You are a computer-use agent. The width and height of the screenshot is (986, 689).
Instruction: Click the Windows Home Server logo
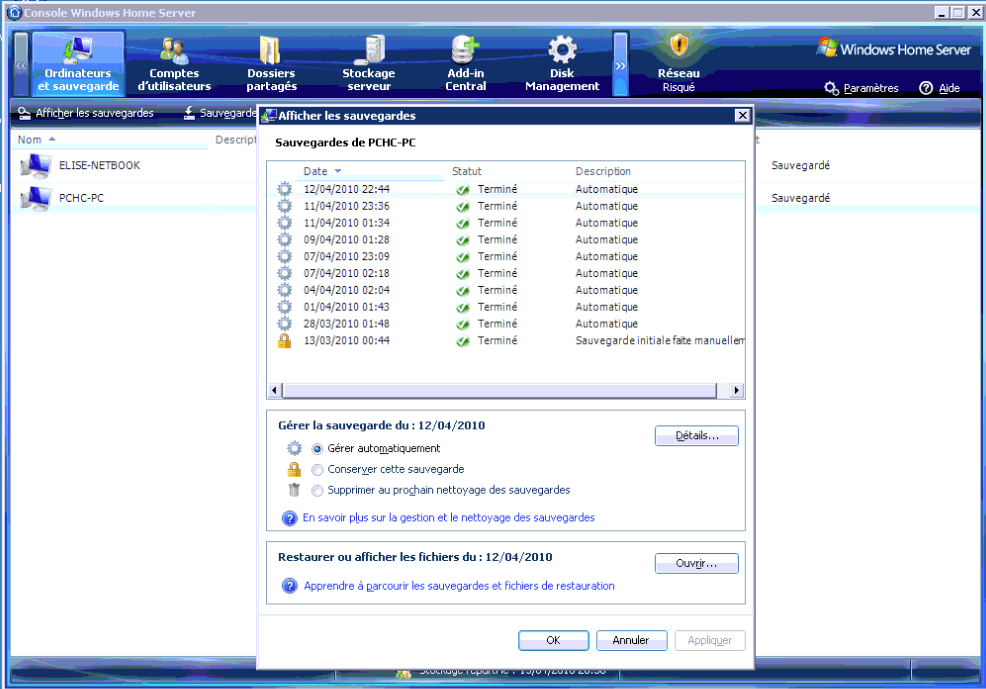[894, 49]
